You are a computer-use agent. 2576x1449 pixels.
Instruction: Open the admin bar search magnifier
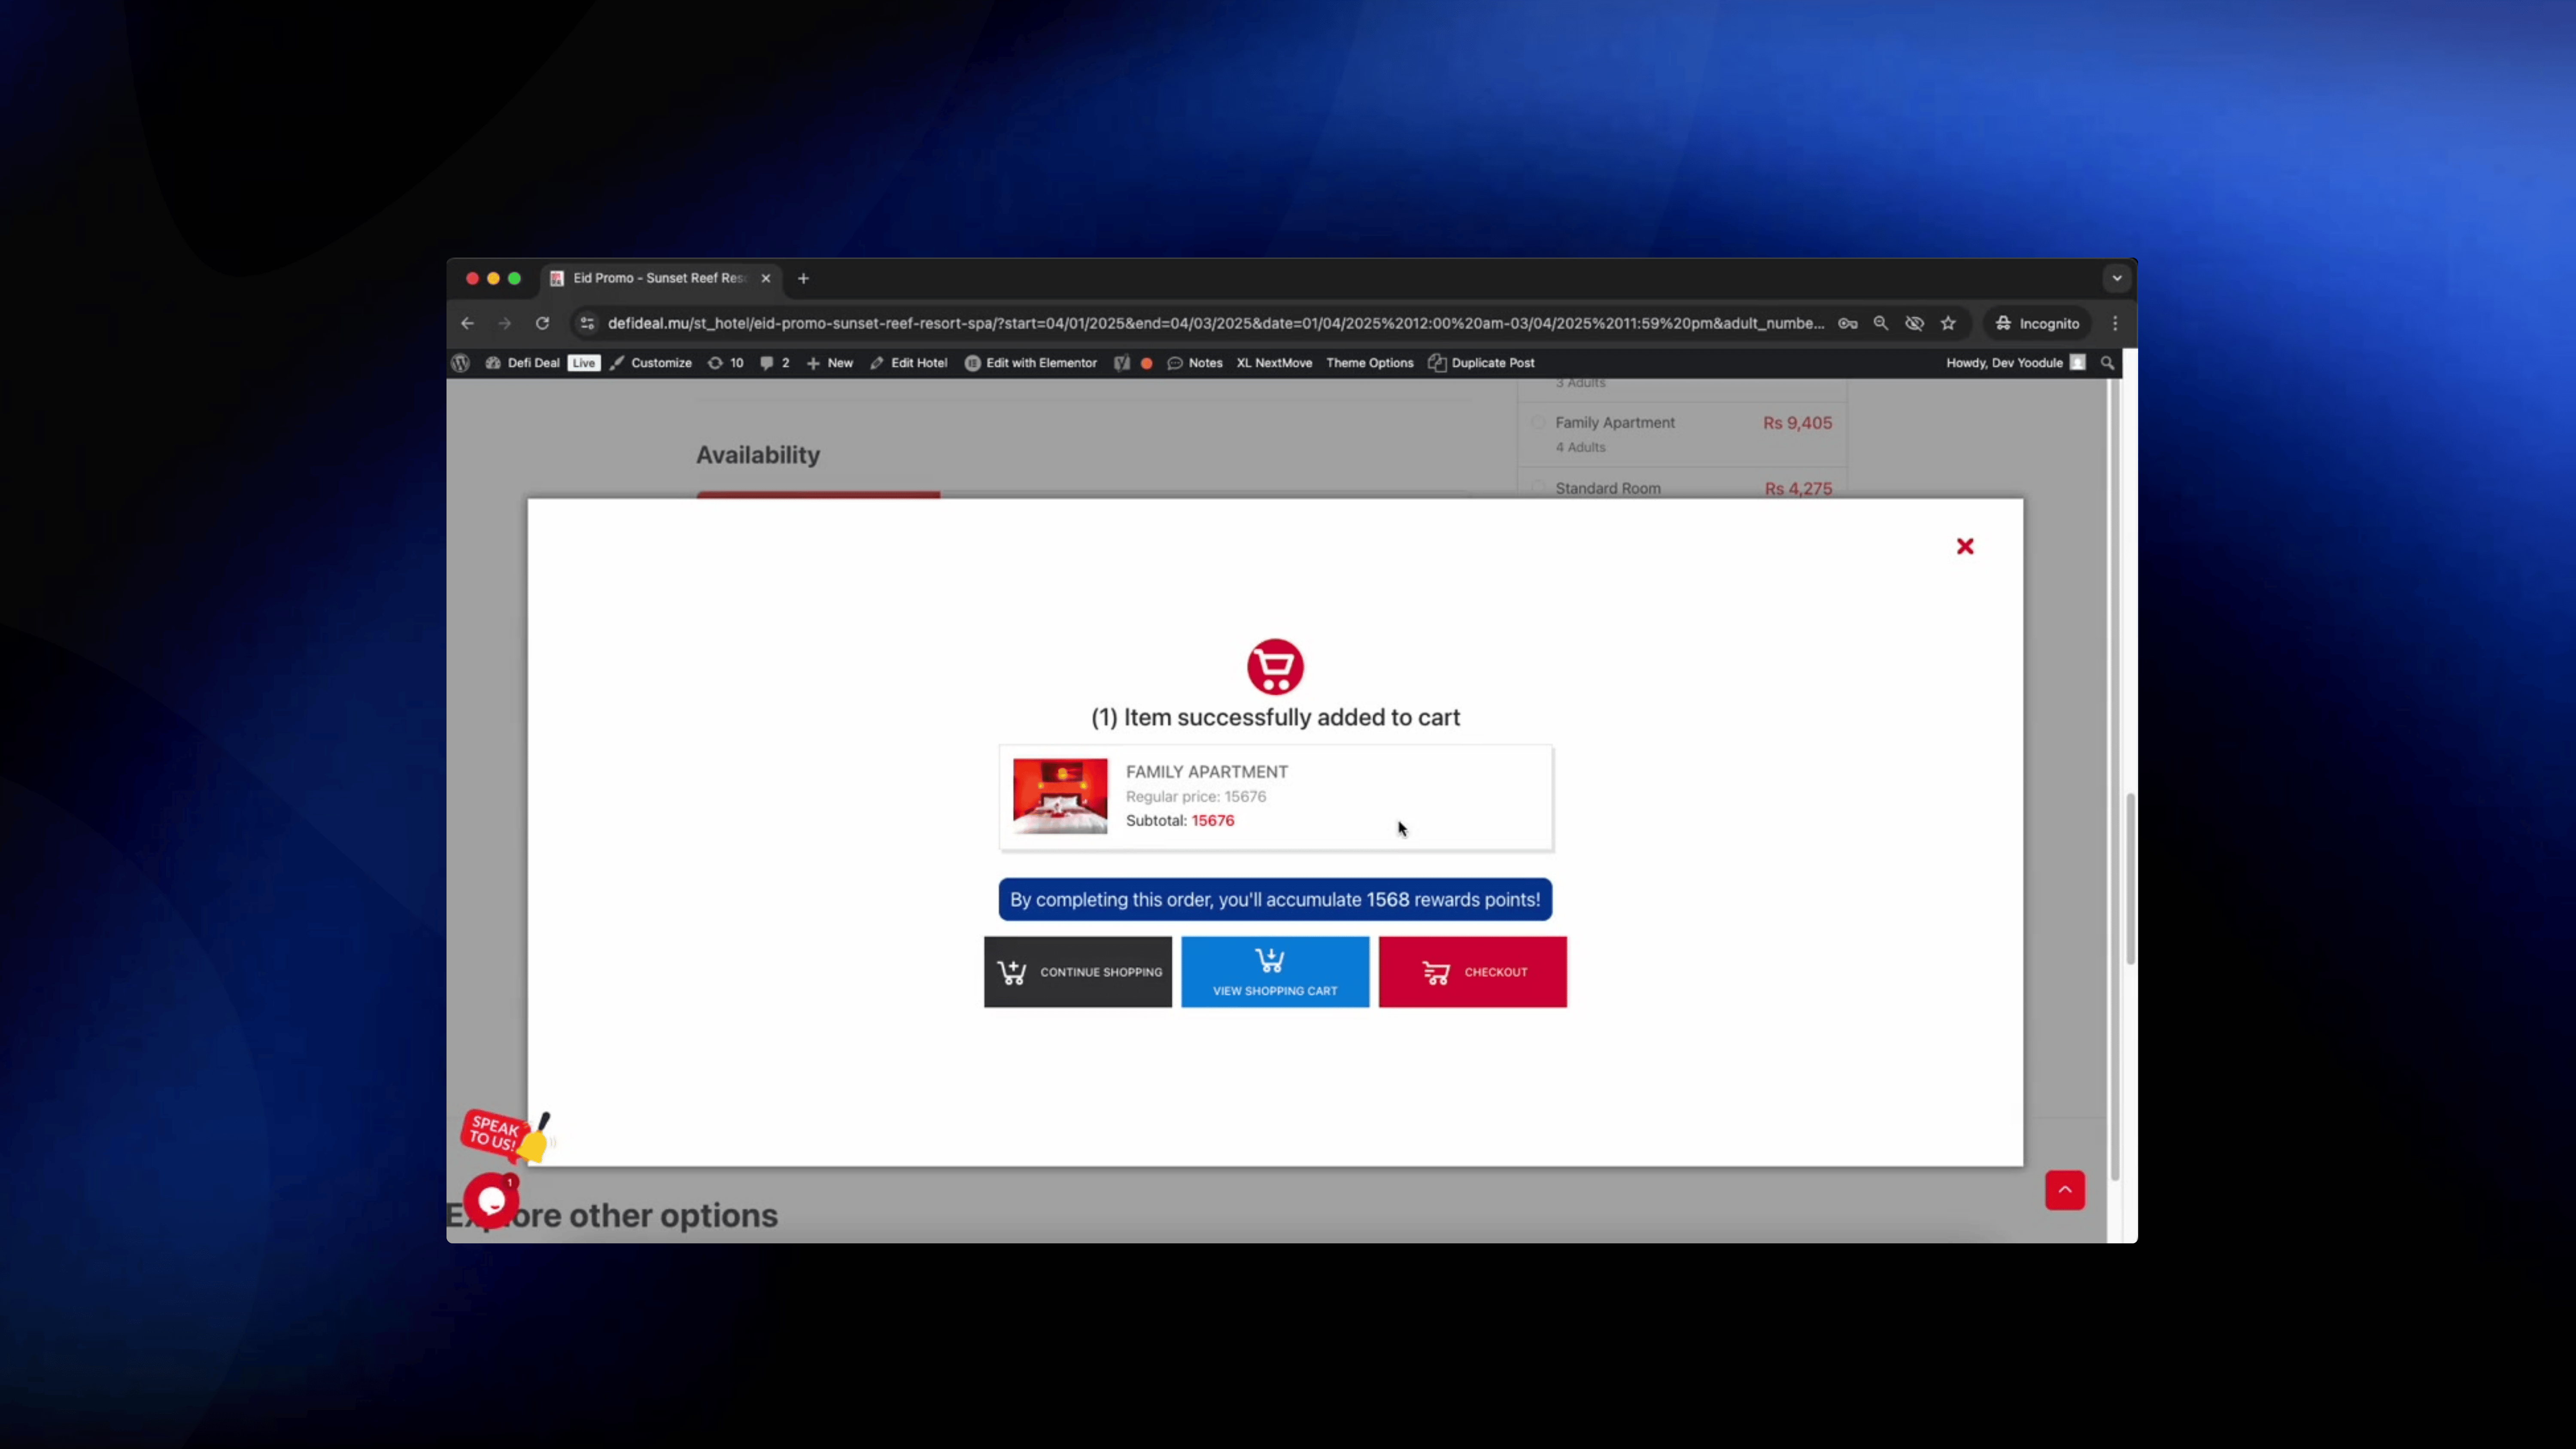2107,363
